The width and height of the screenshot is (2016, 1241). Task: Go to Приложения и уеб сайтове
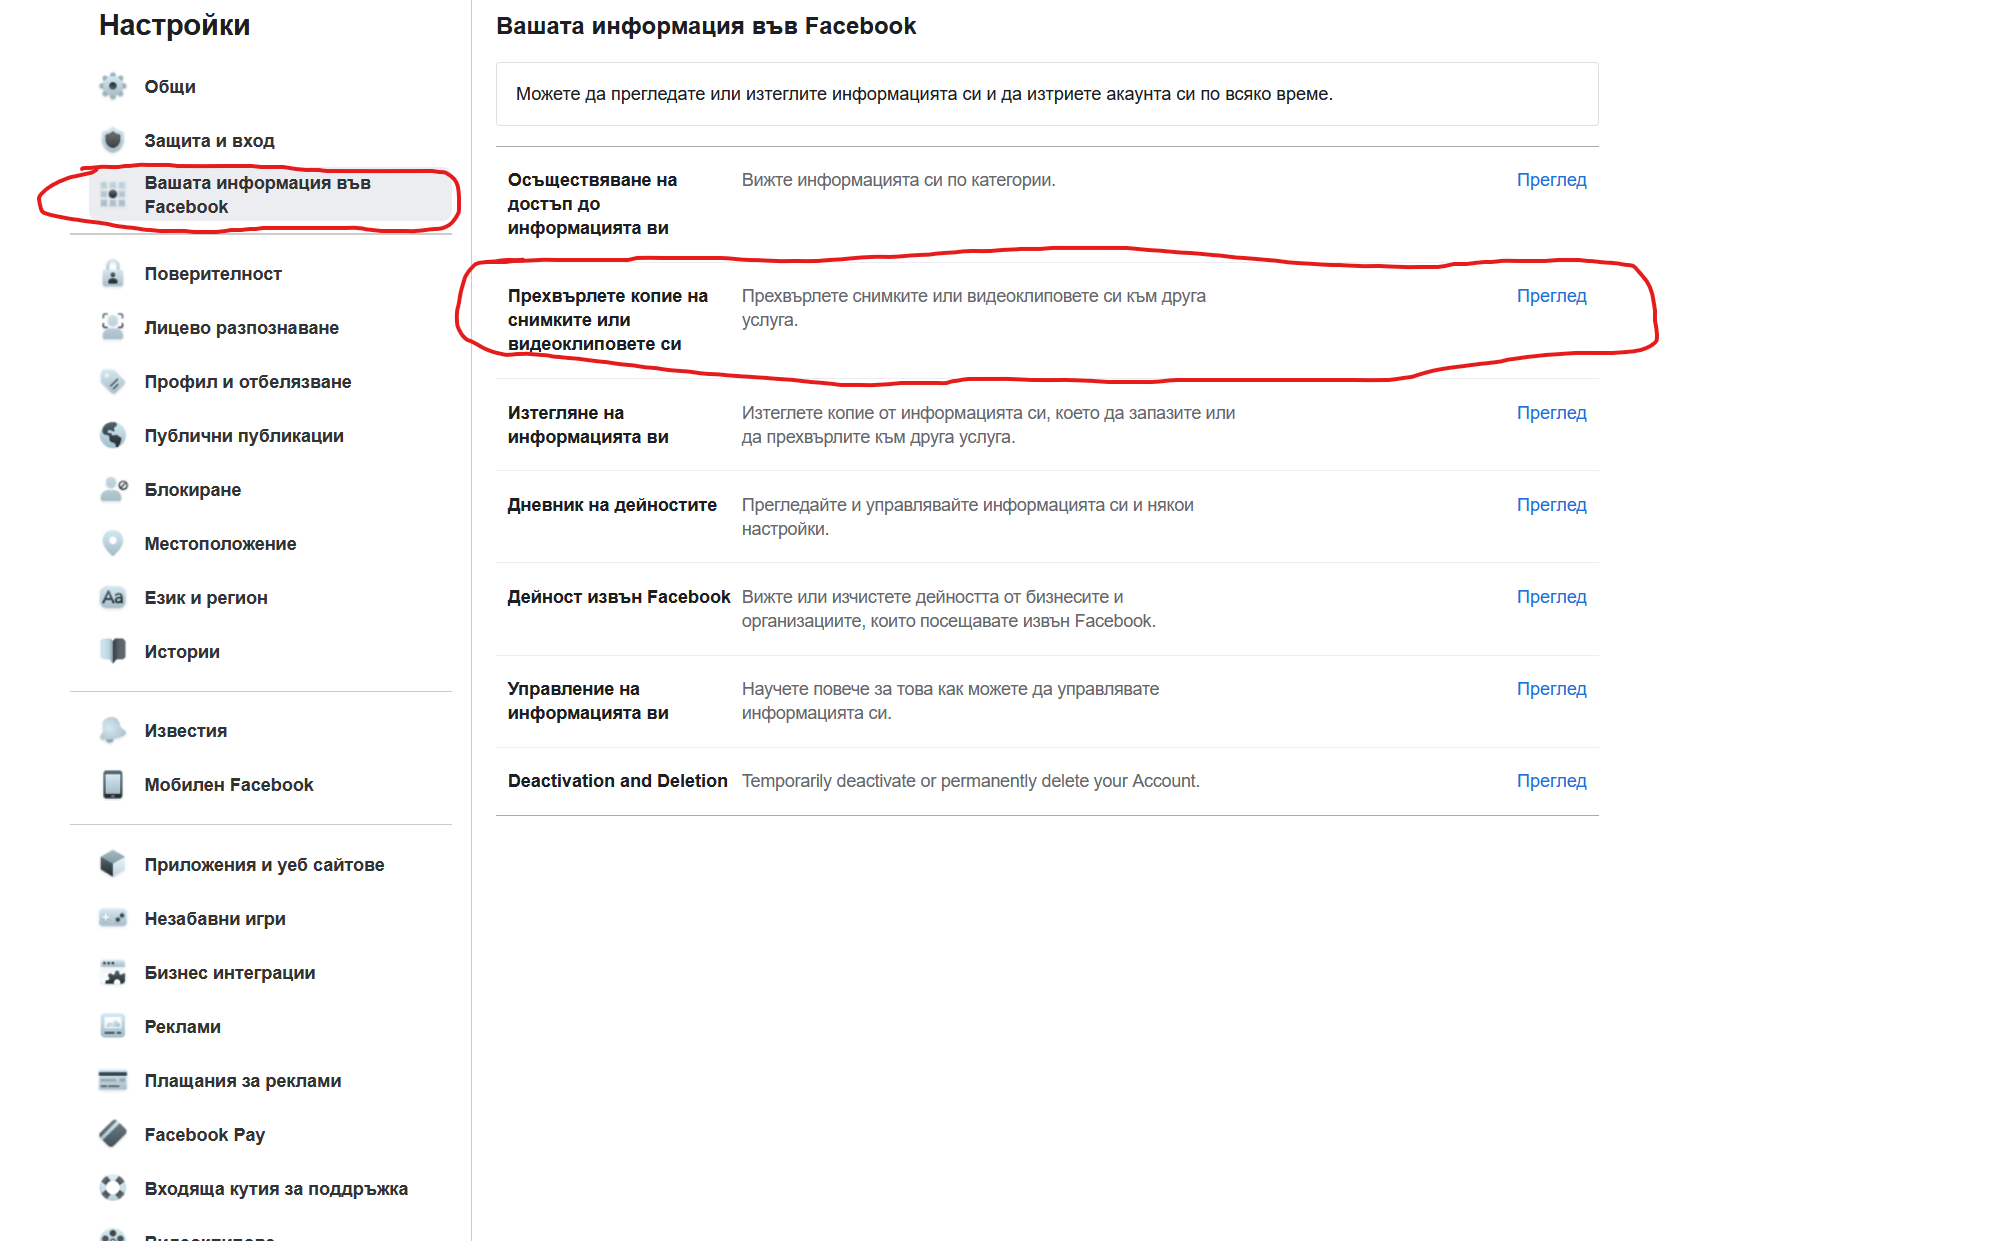tap(264, 864)
